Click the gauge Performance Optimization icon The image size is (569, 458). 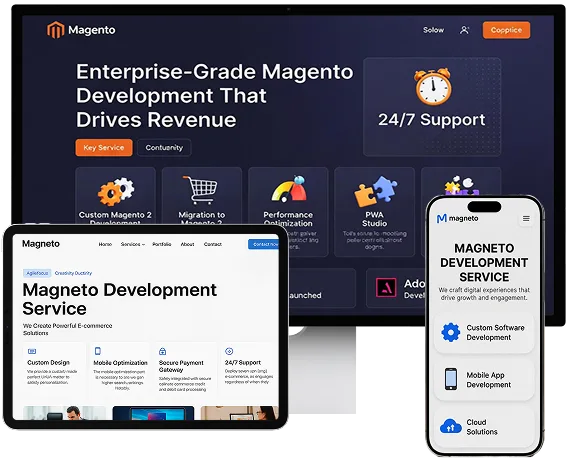289,189
